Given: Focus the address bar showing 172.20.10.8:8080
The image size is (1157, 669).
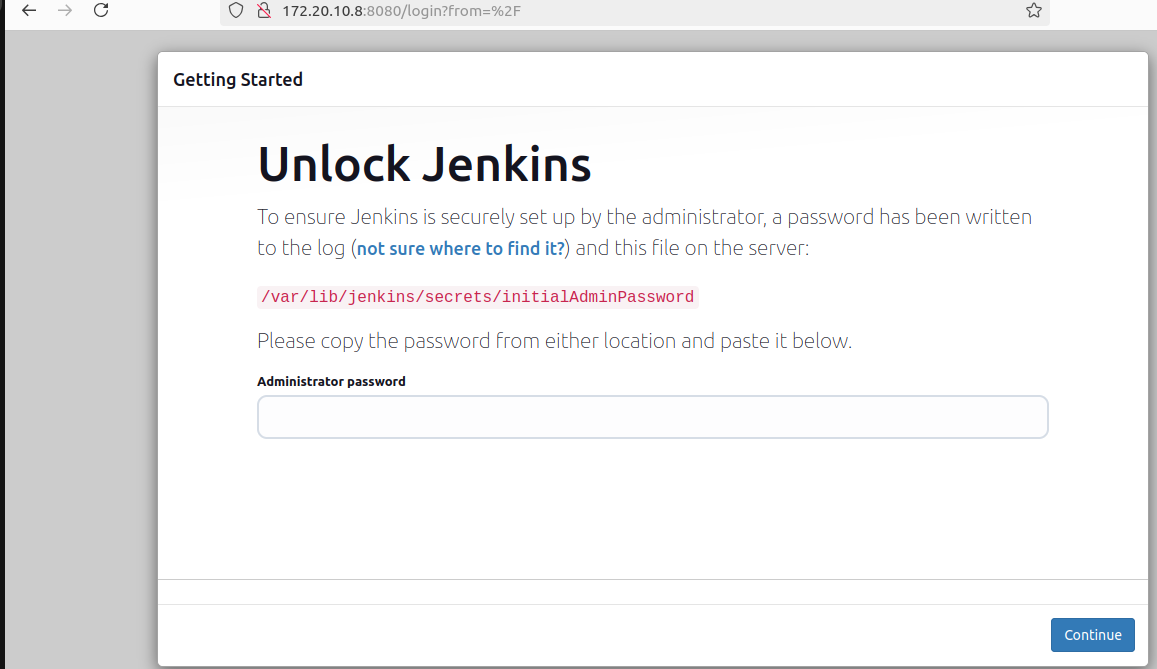Looking at the screenshot, I should (x=635, y=11).
